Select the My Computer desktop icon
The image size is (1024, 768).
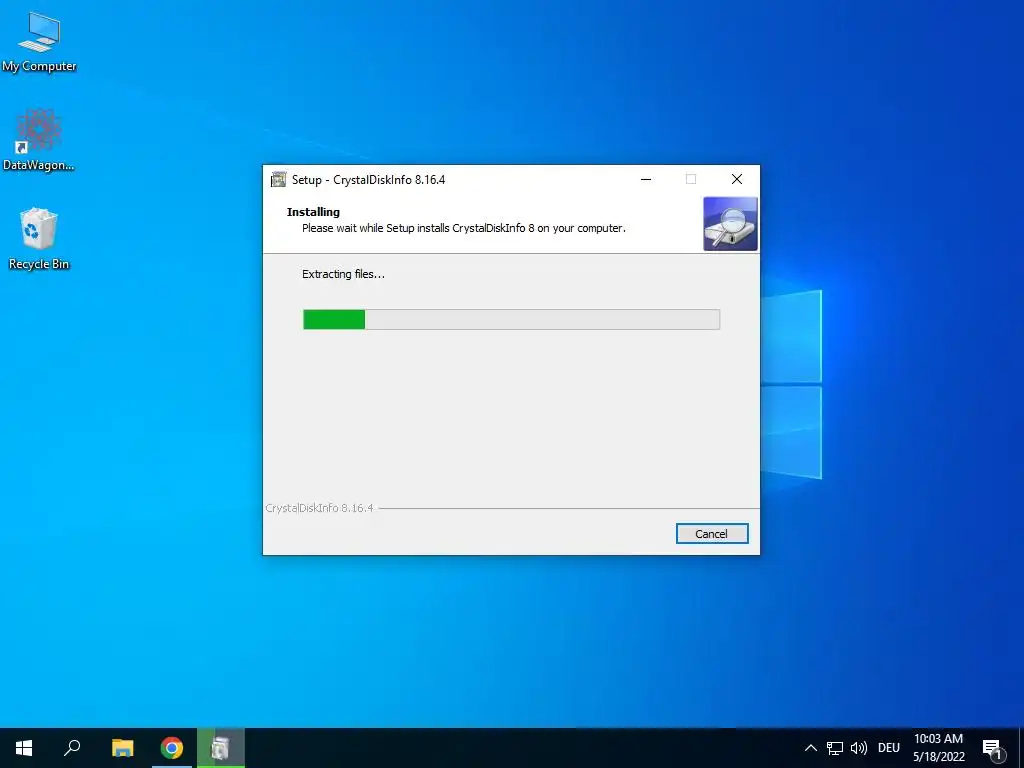click(39, 42)
